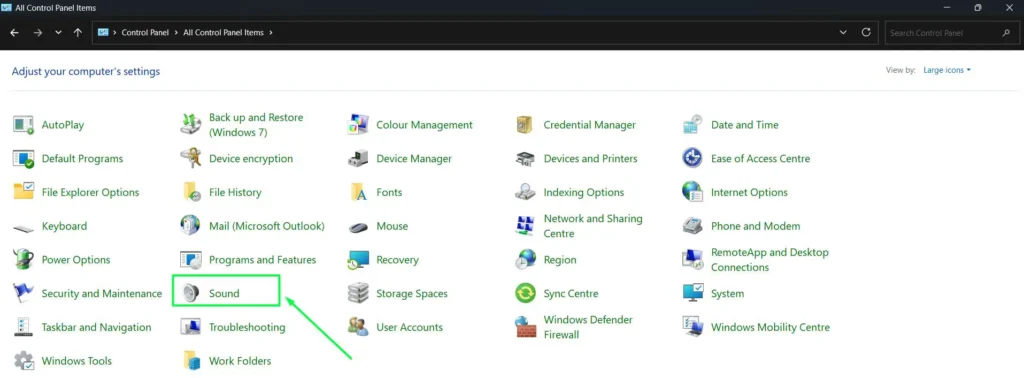
Task: Click the Control Panel address bar icon
Action: point(103,32)
